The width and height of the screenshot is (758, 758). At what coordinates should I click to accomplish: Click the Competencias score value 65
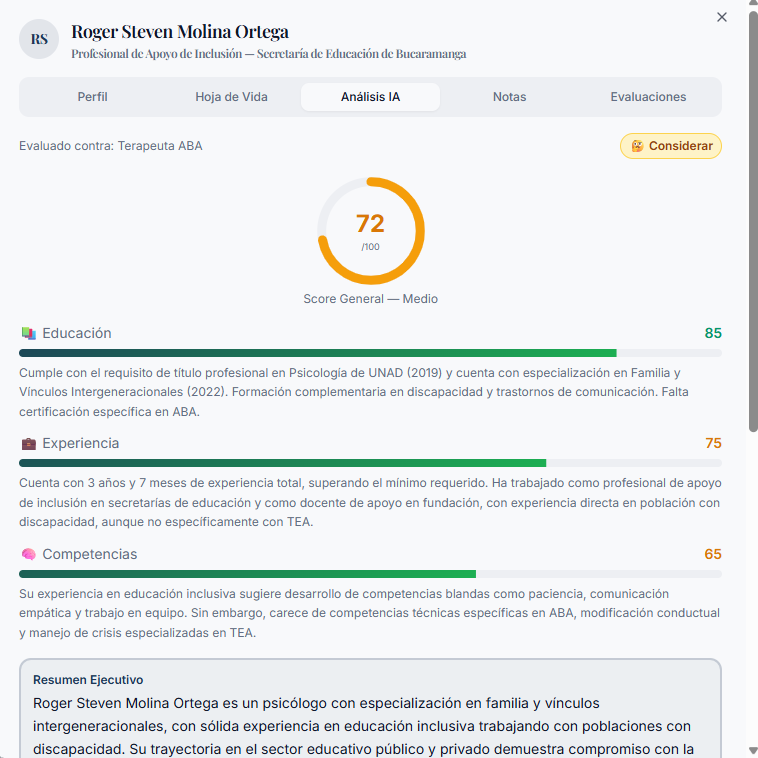coord(713,554)
